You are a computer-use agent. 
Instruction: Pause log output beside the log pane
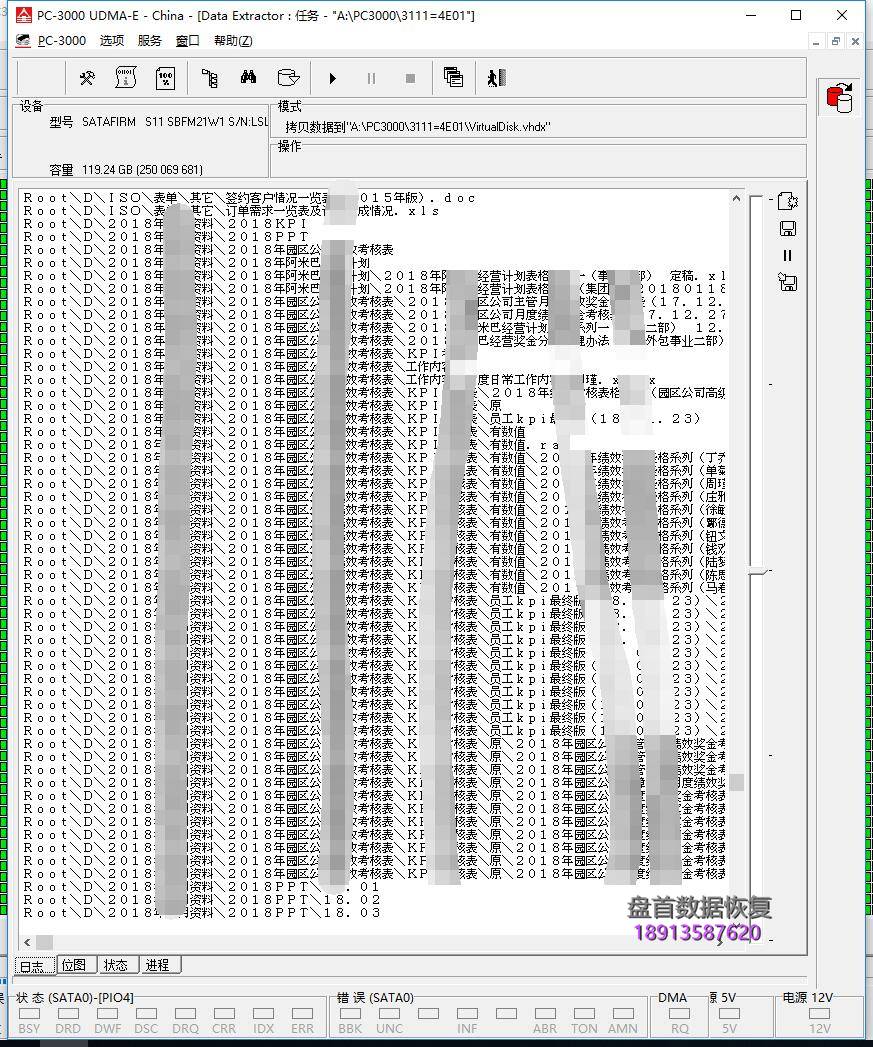pyautogui.click(x=788, y=256)
